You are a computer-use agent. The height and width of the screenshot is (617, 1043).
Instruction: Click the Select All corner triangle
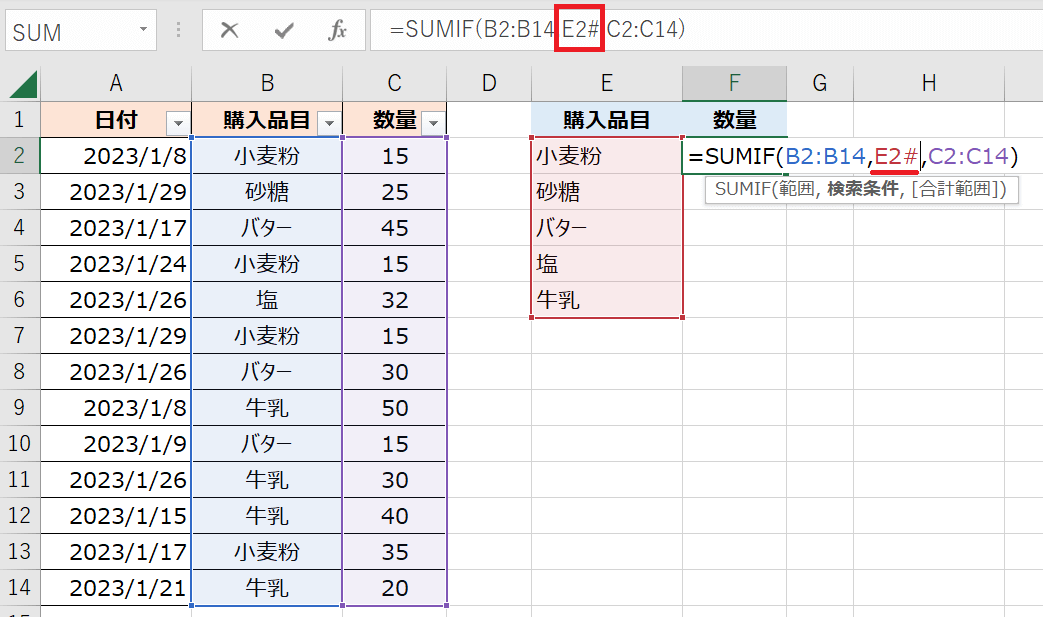click(x=22, y=84)
